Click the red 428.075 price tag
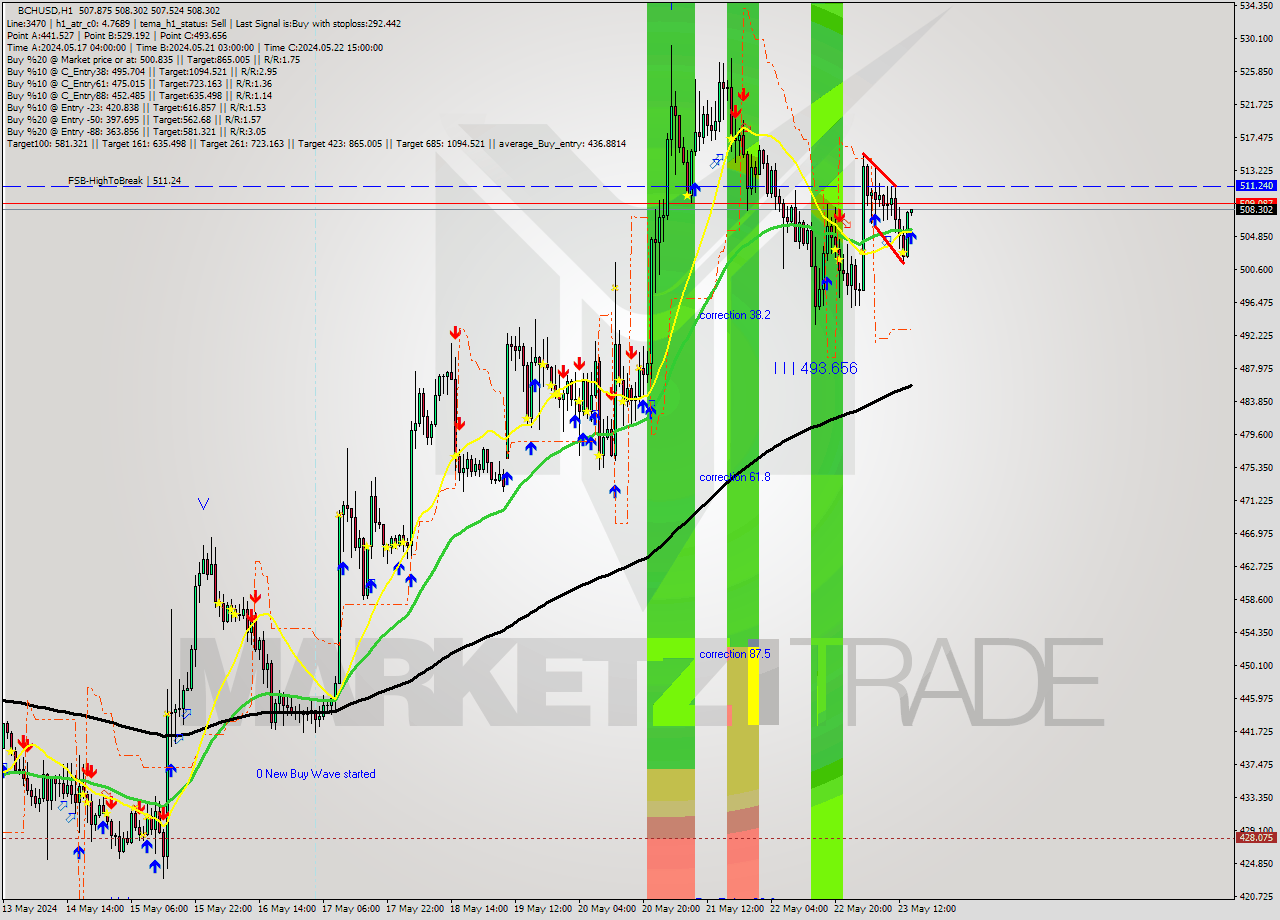The image size is (1280, 920). point(1255,838)
